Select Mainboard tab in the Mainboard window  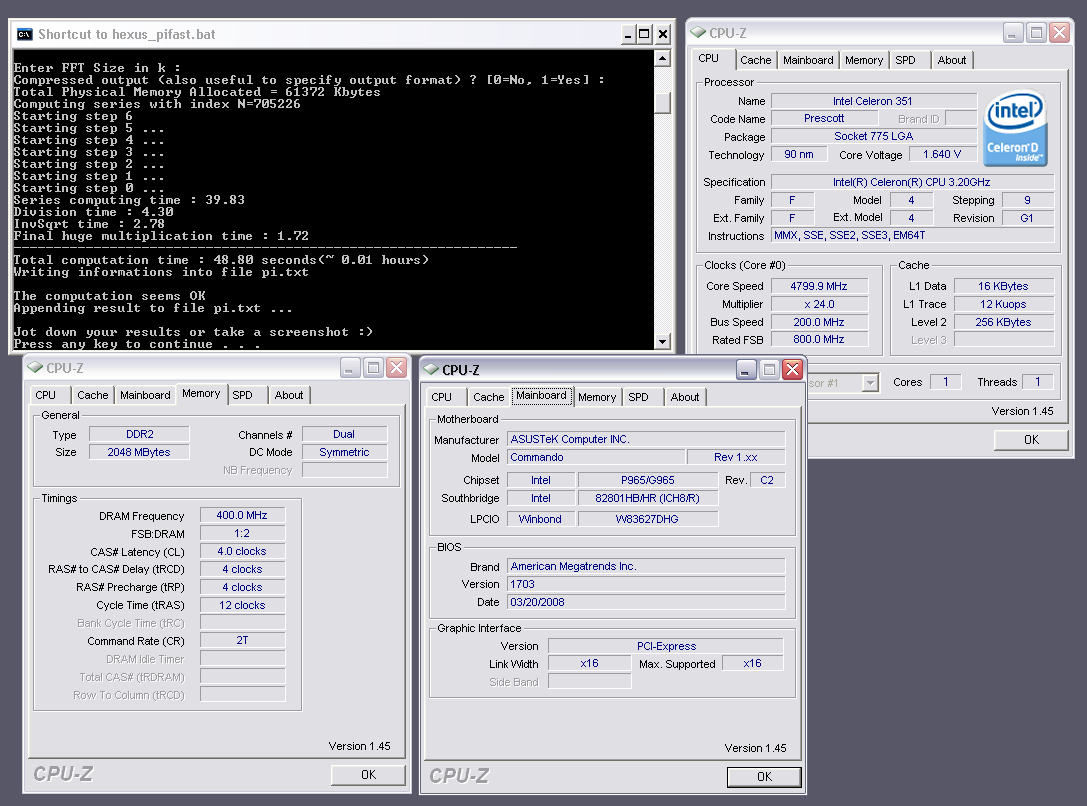pos(541,396)
